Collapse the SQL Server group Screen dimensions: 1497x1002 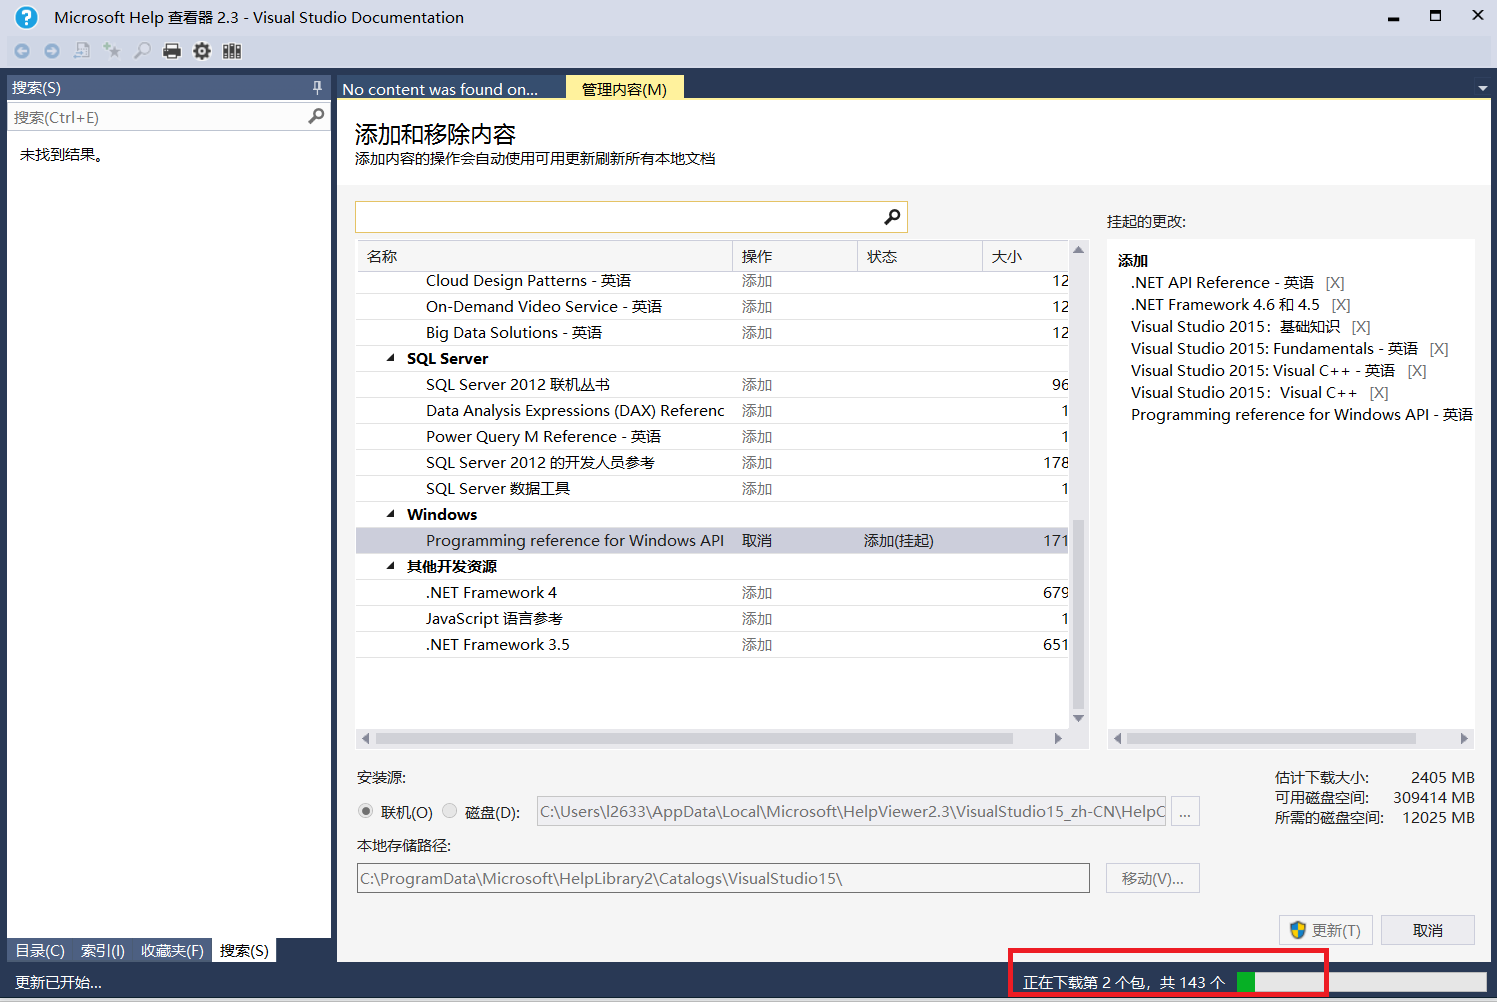(391, 358)
